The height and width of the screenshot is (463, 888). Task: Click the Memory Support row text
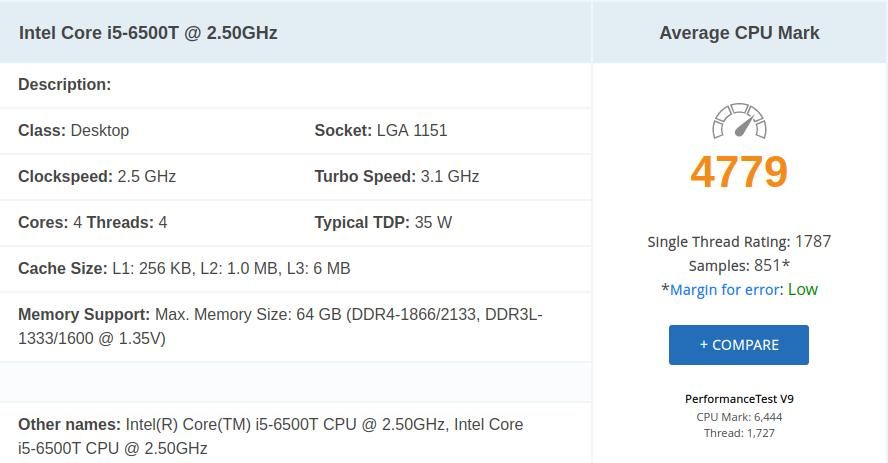[x=280, y=326]
